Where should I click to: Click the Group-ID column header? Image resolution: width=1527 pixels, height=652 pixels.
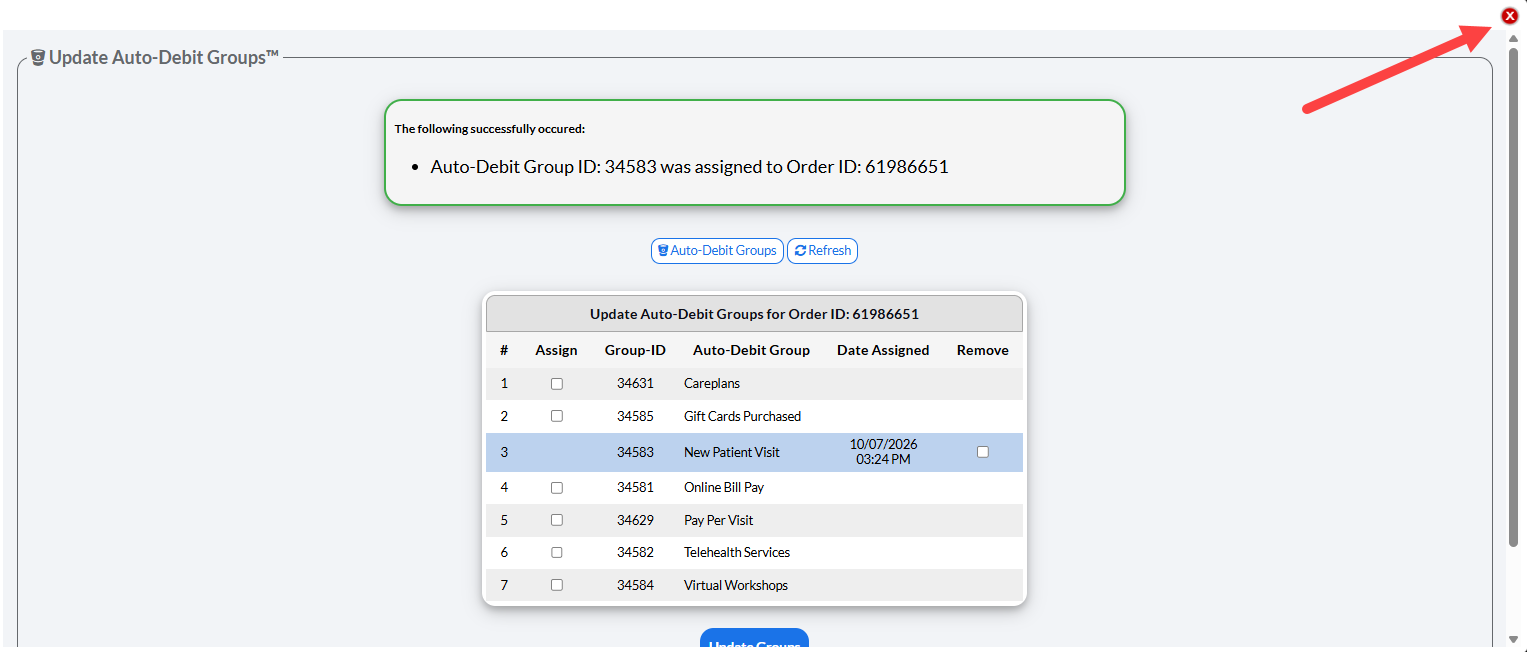635,350
